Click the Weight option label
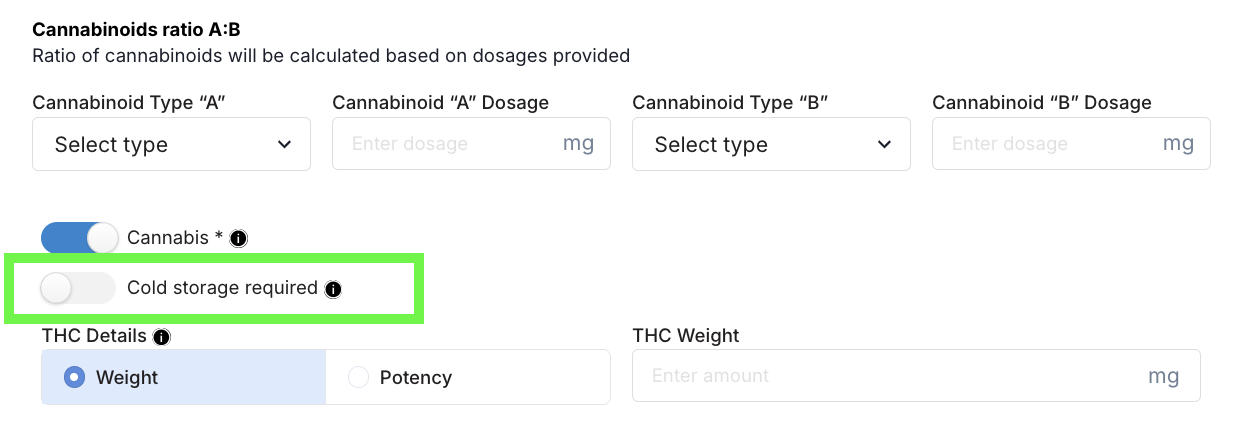The image size is (1238, 422). [x=127, y=378]
